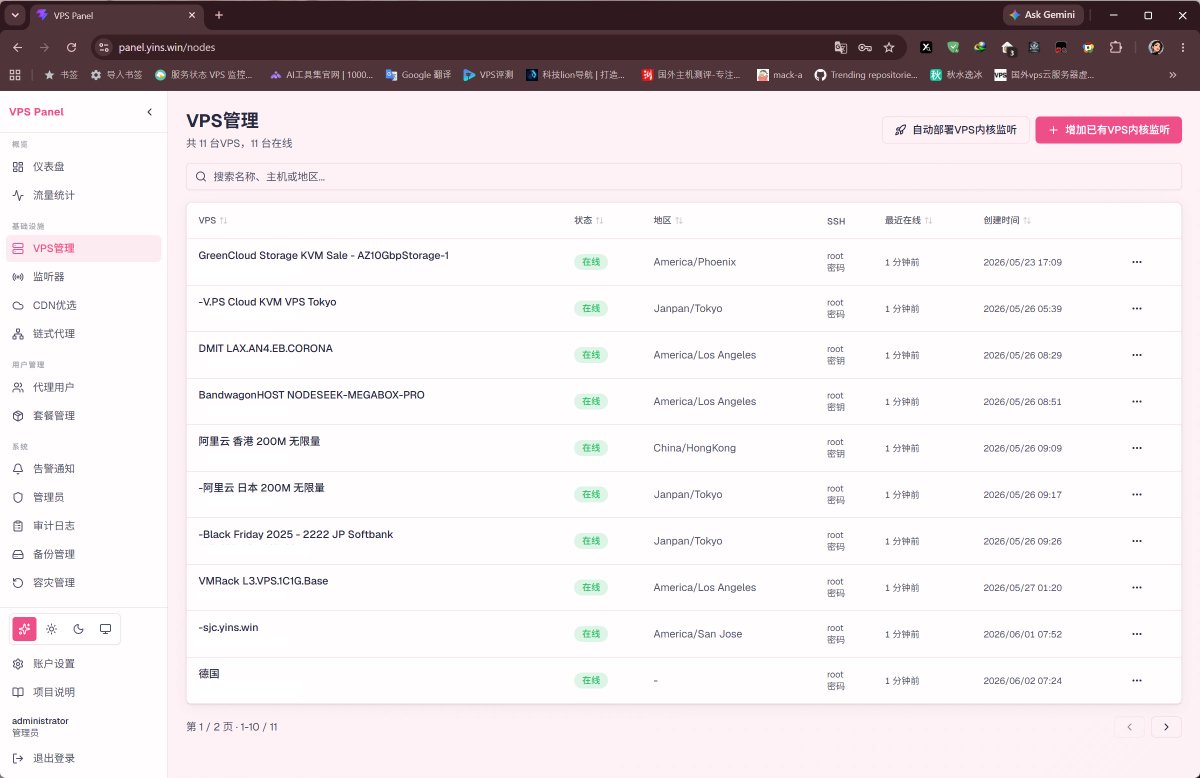Click America/San Jose region cell
This screenshot has height=778, width=1200.
[x=698, y=634]
